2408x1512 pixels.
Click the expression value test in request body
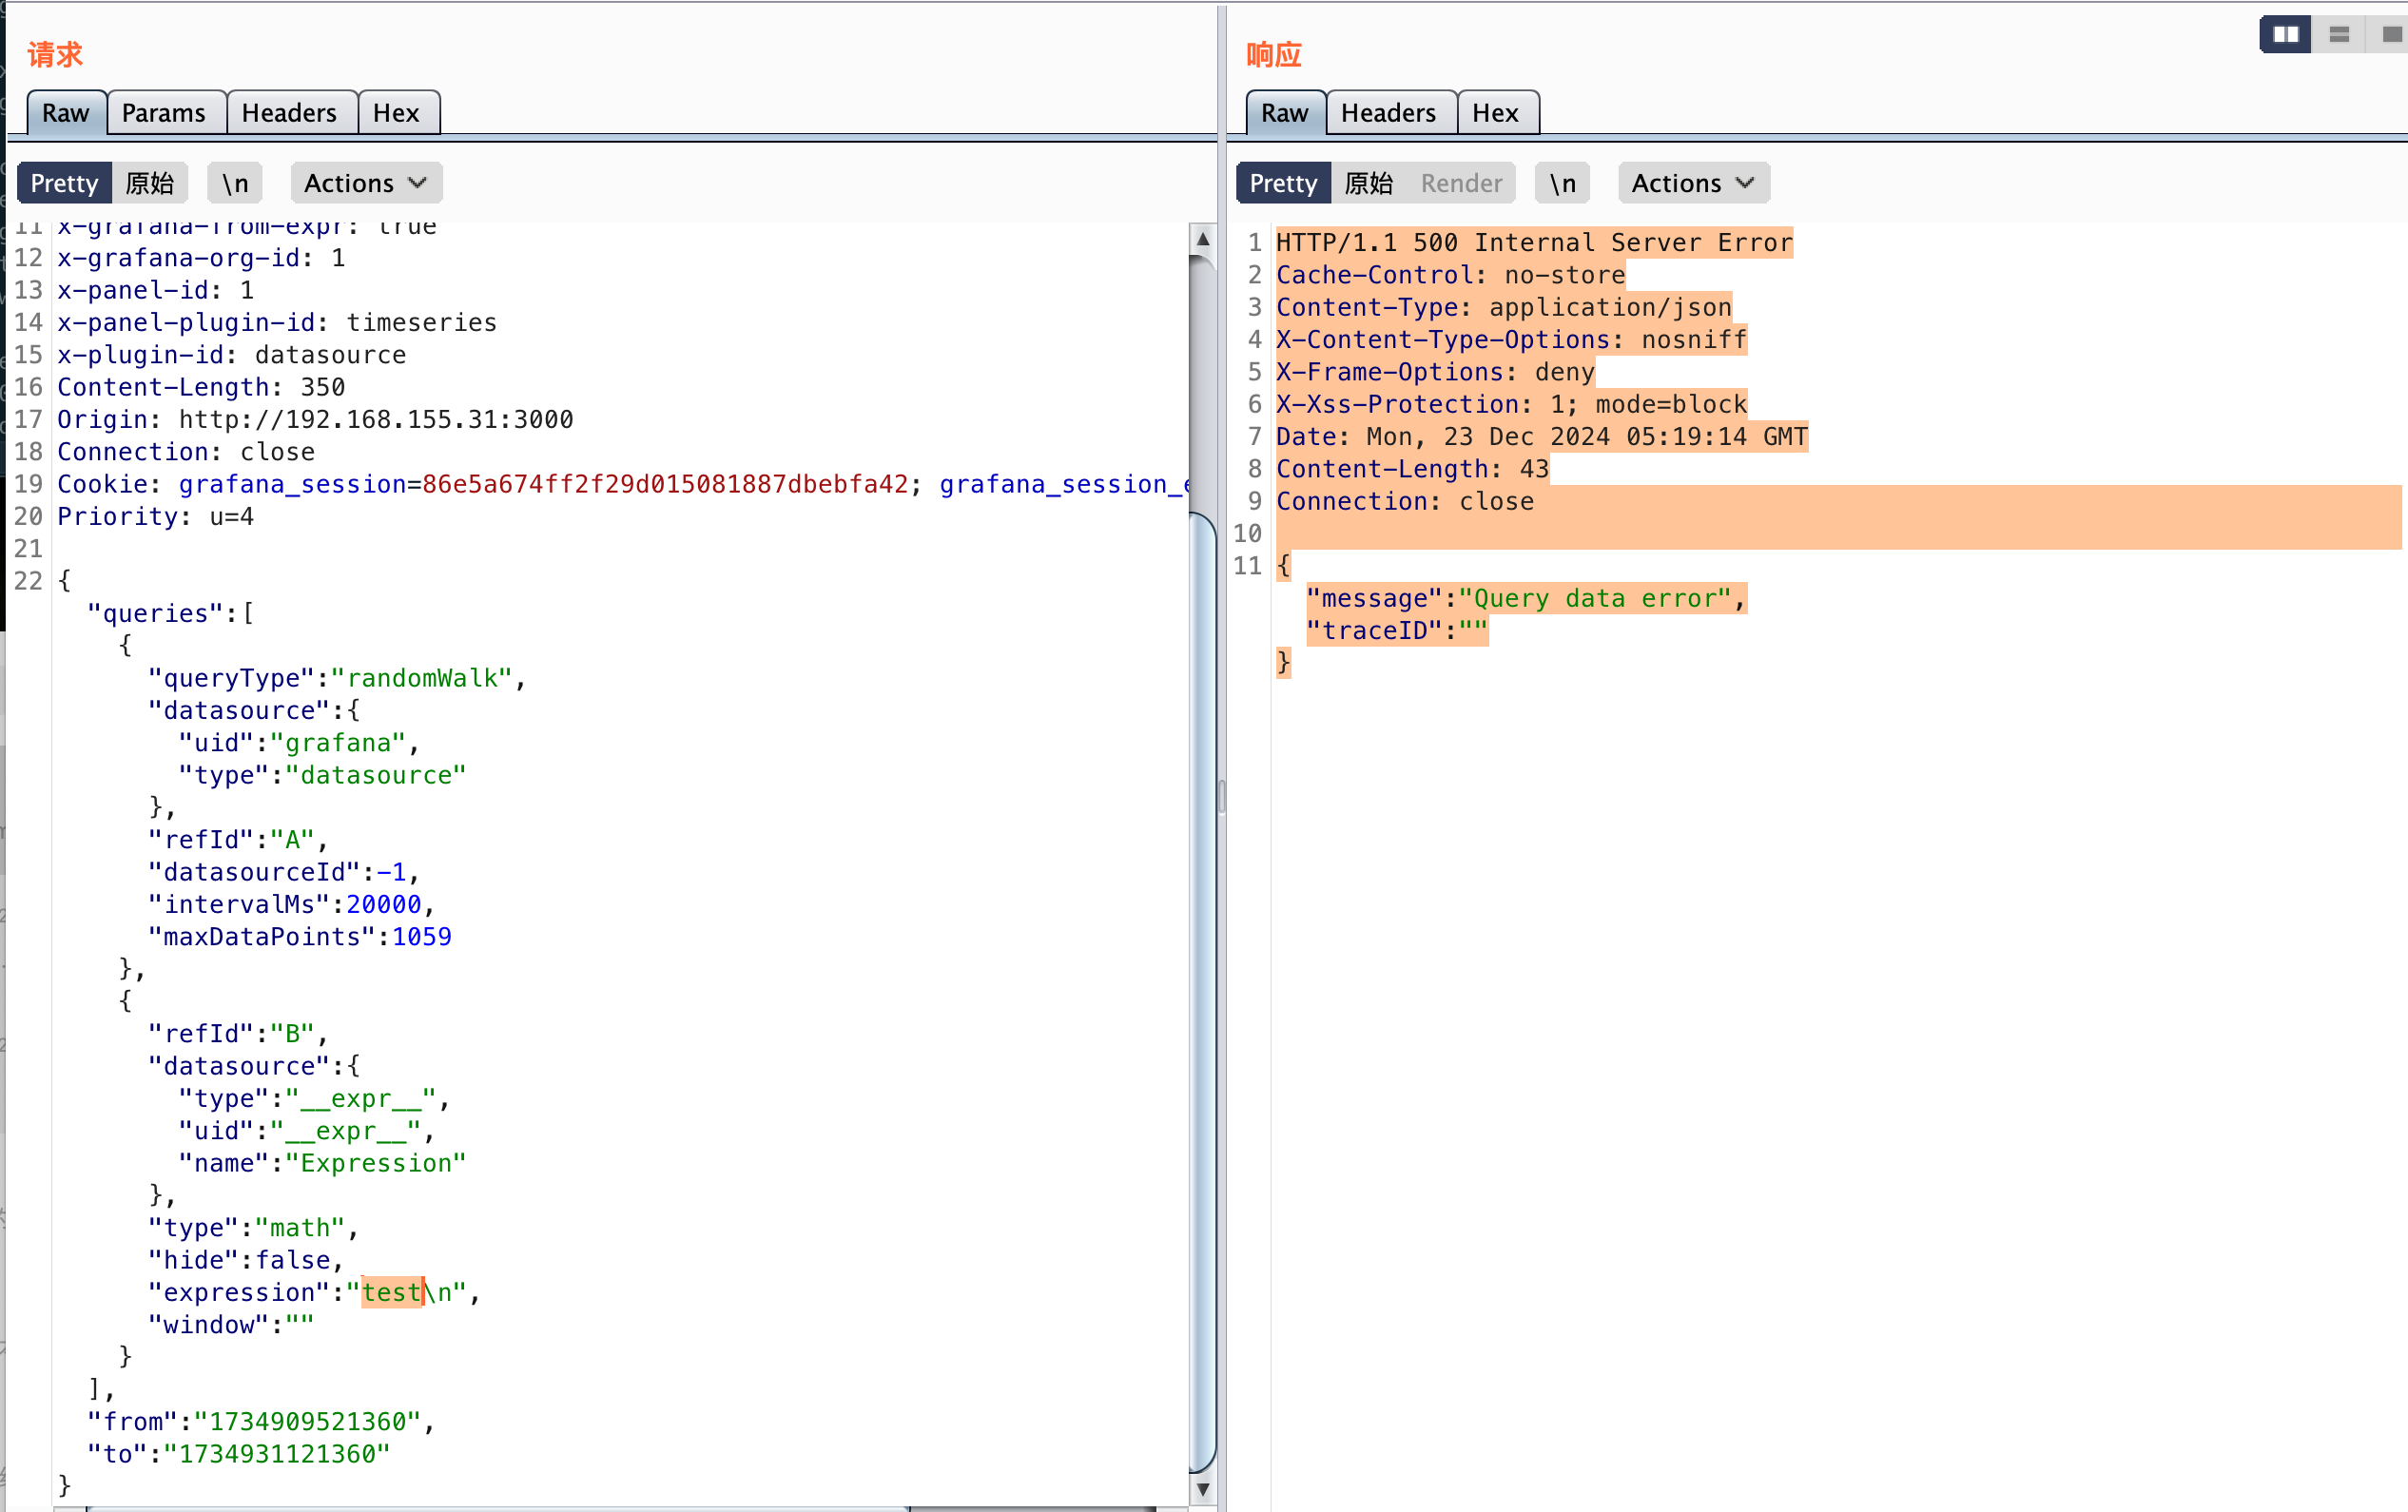point(391,1292)
